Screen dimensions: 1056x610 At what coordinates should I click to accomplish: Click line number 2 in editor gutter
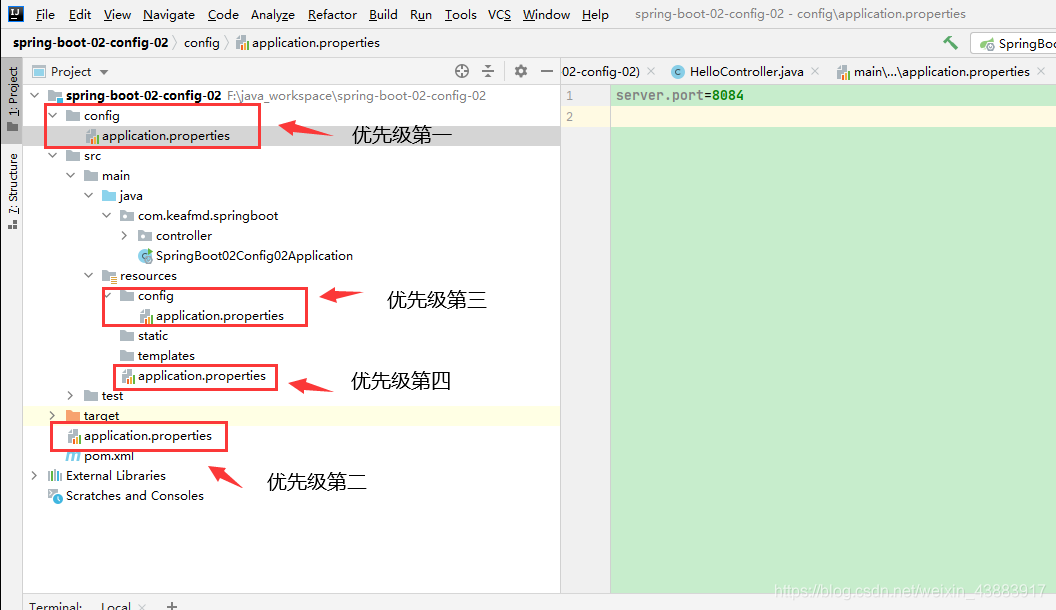(x=570, y=116)
